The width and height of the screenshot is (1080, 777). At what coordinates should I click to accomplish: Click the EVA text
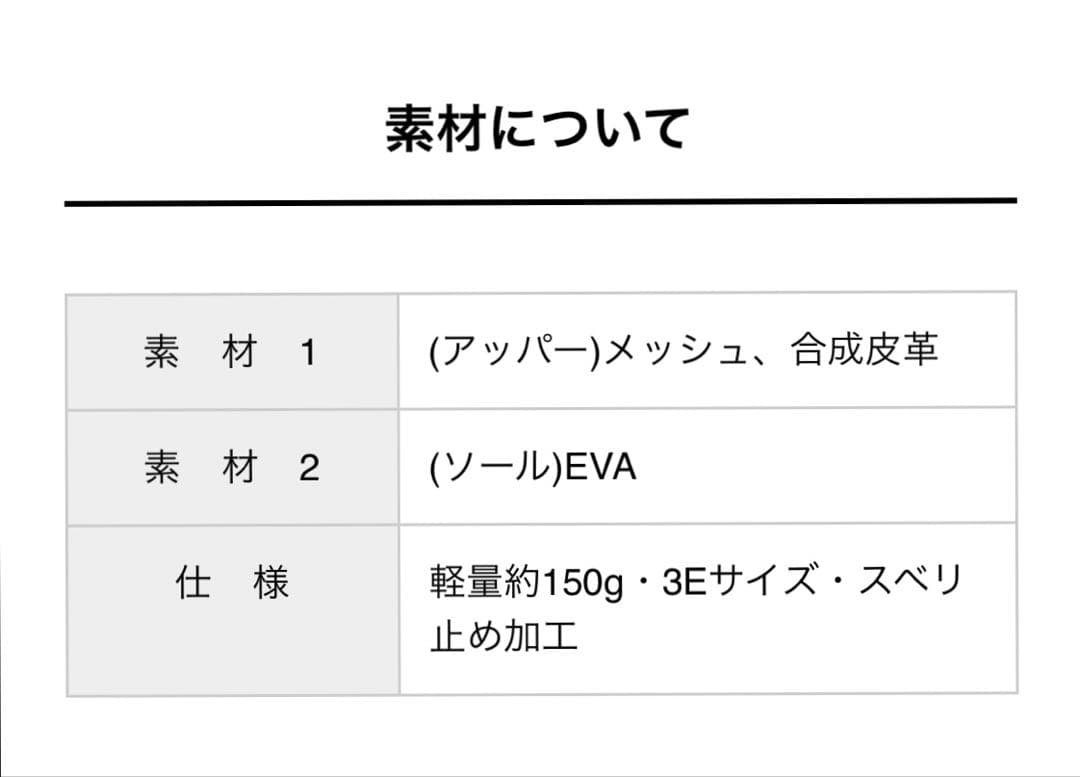[601, 467]
